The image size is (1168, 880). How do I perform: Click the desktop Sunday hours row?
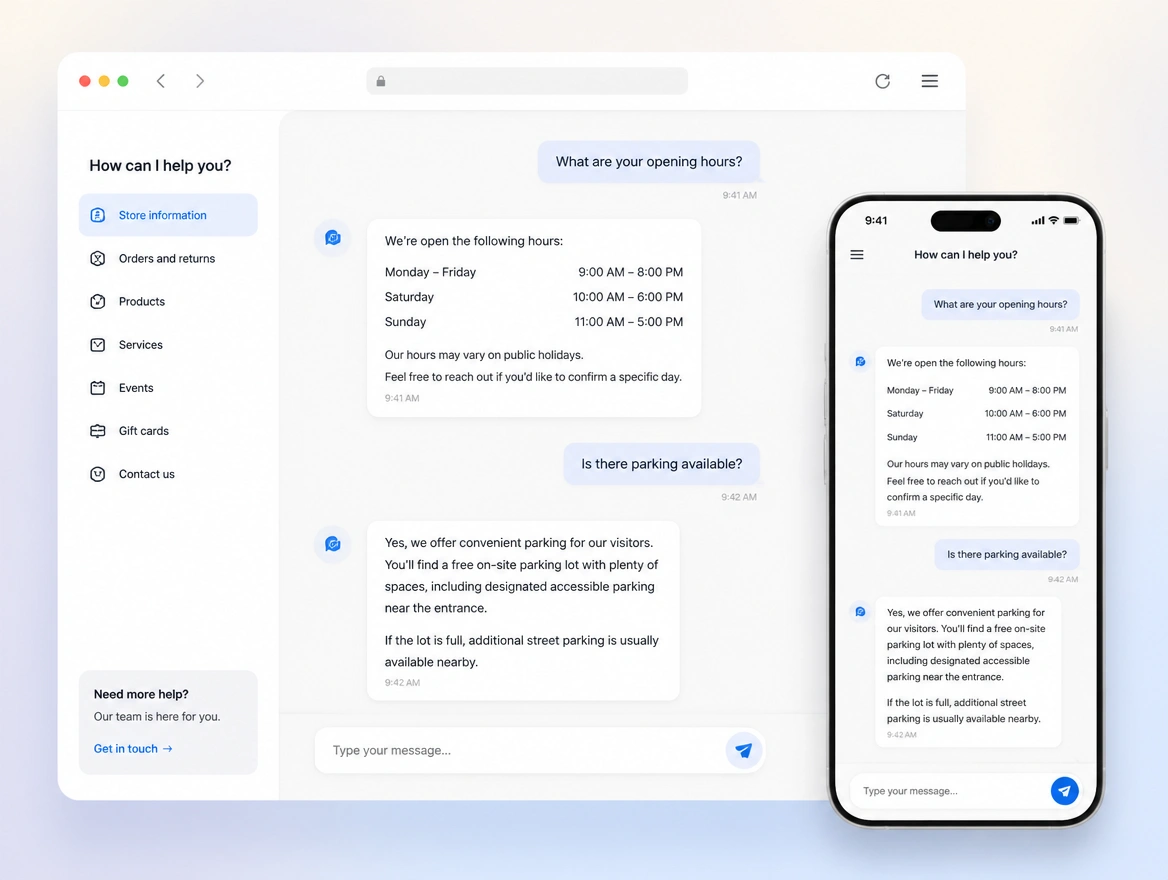[533, 322]
